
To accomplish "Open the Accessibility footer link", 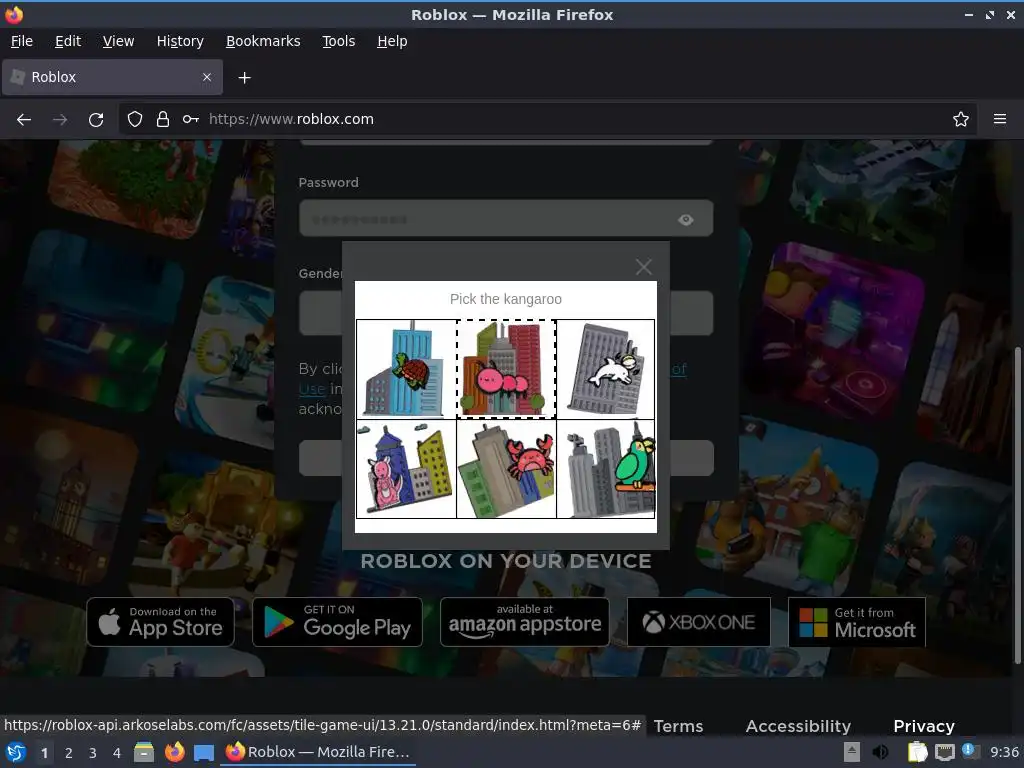I will pos(798,726).
